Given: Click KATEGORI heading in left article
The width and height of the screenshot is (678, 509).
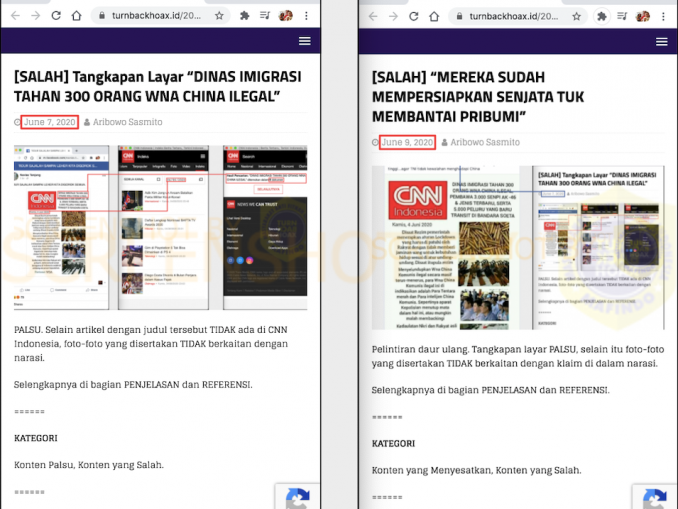Looking at the screenshot, I should 36,438.
